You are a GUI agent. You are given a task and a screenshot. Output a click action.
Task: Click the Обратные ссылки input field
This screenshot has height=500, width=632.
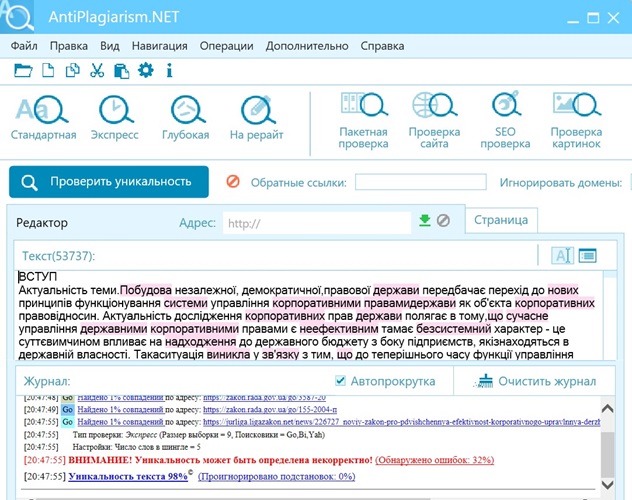point(420,182)
